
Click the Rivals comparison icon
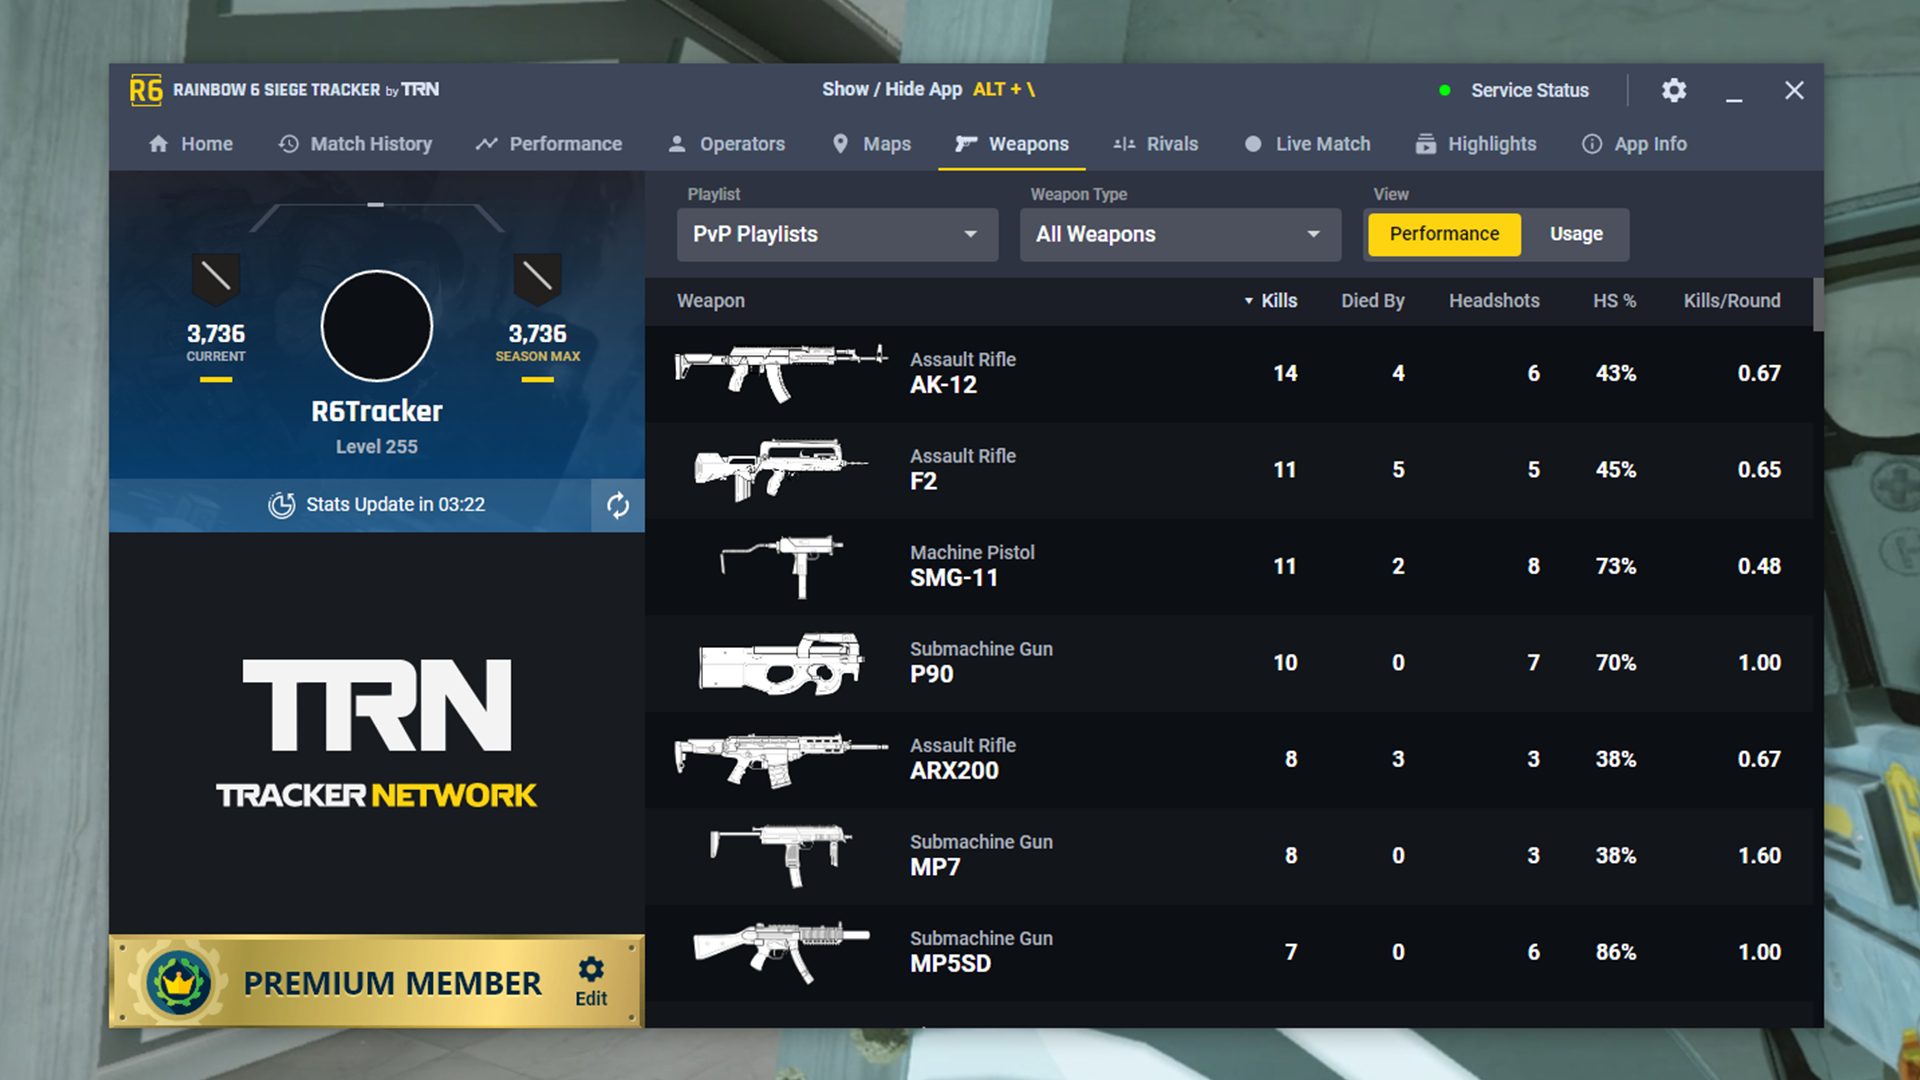pyautogui.click(x=1124, y=144)
